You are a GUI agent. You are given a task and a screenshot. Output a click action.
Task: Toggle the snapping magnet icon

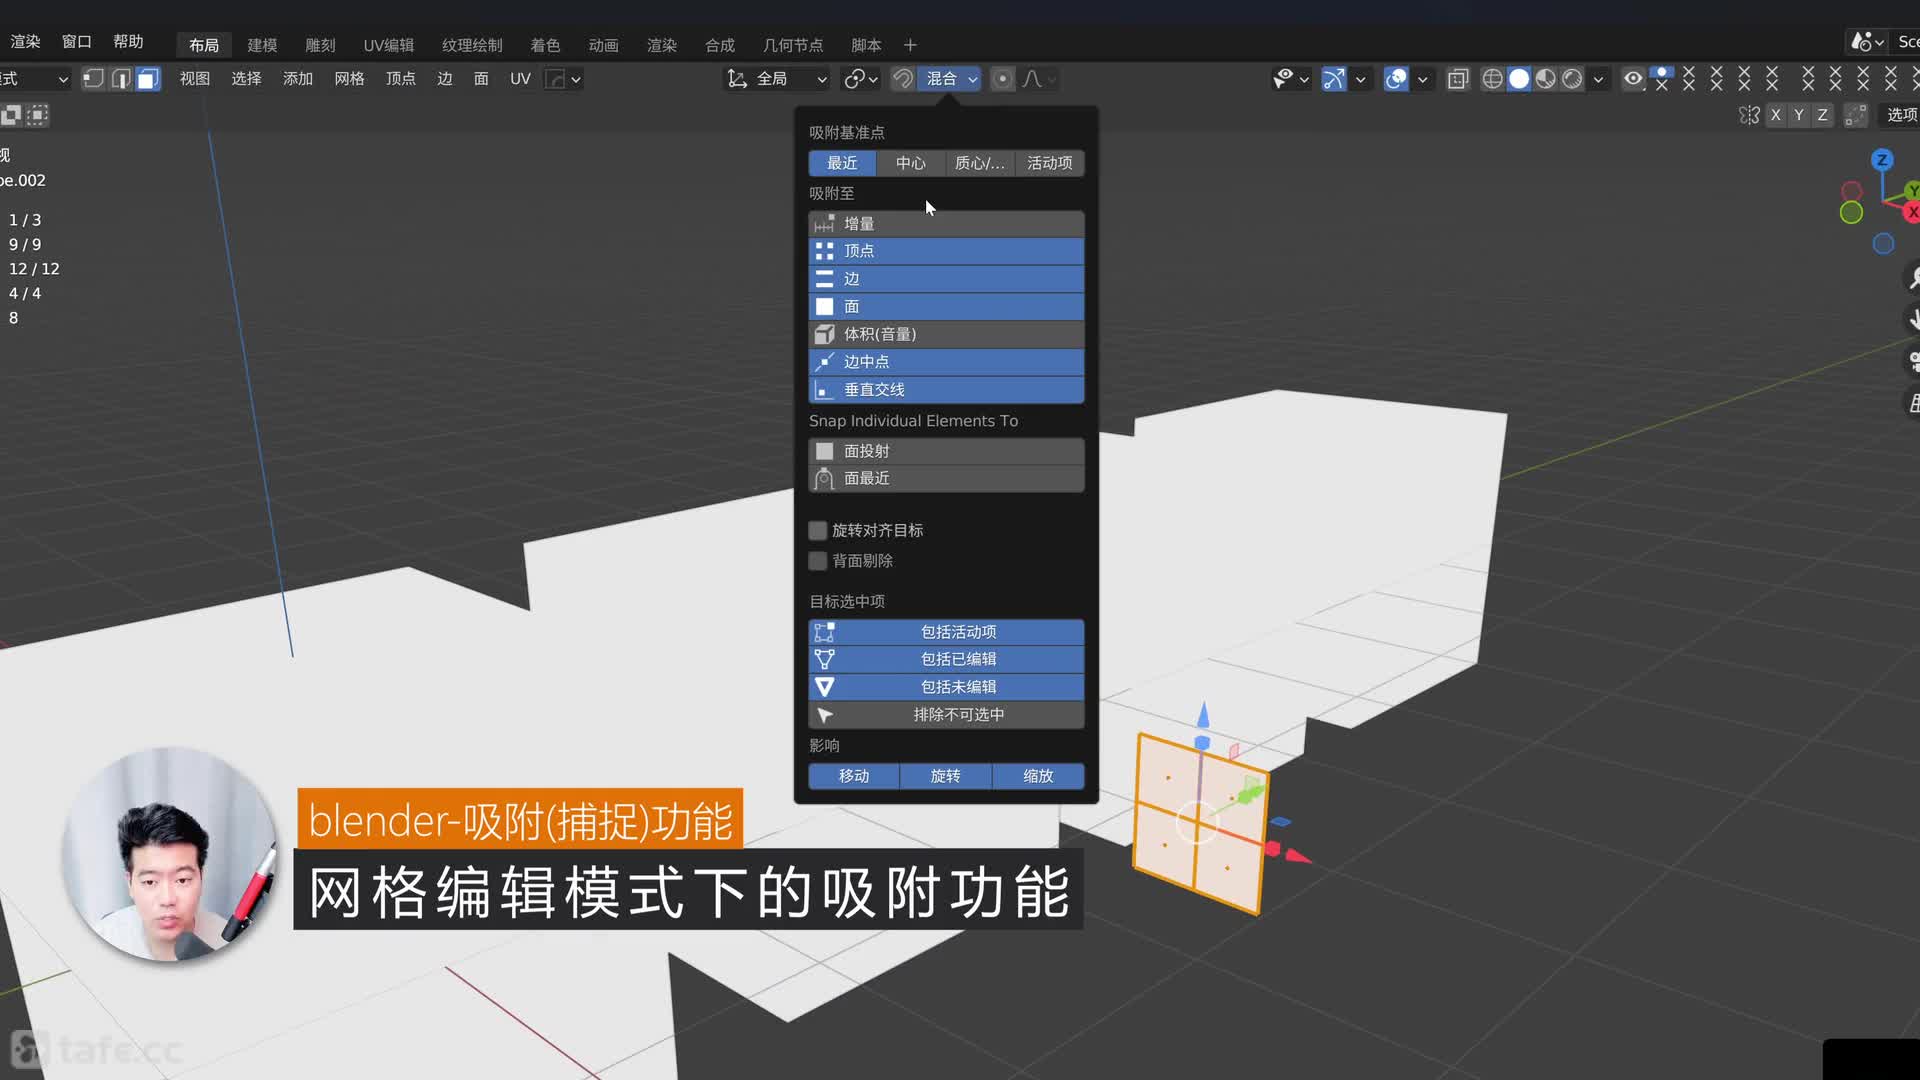[x=902, y=79]
